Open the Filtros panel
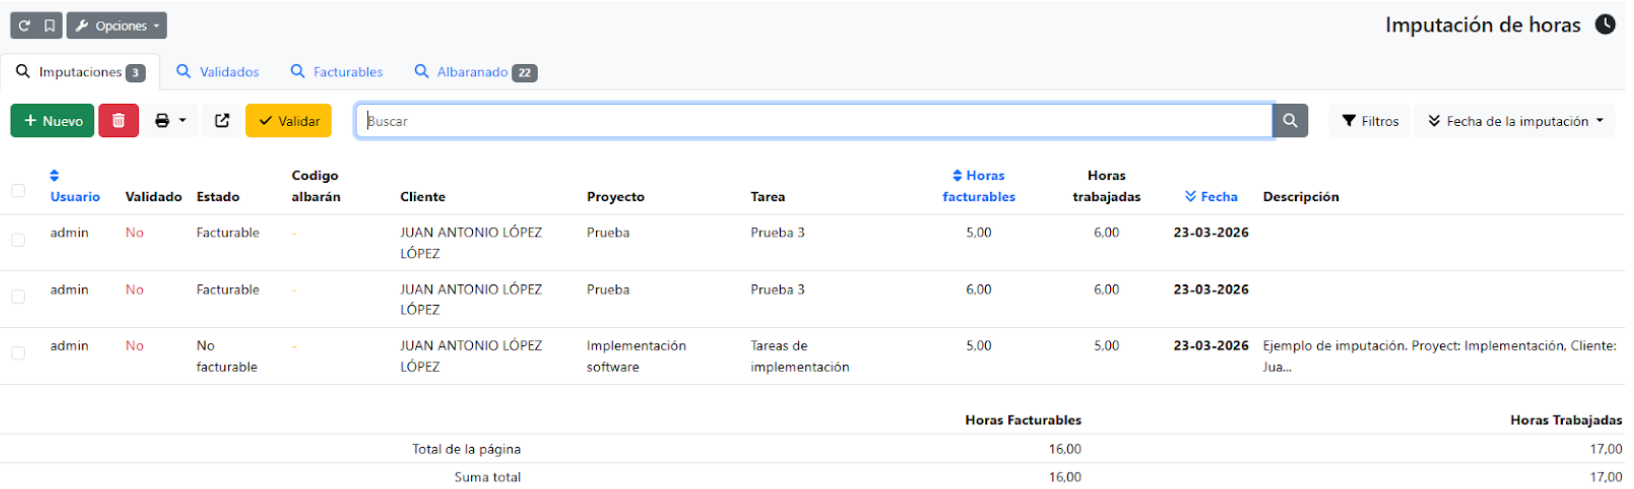The image size is (1634, 489). coord(1369,121)
